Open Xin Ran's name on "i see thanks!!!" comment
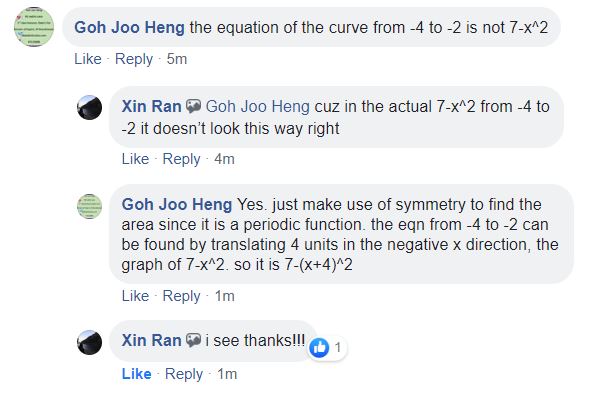605x401 pixels. pos(151,341)
